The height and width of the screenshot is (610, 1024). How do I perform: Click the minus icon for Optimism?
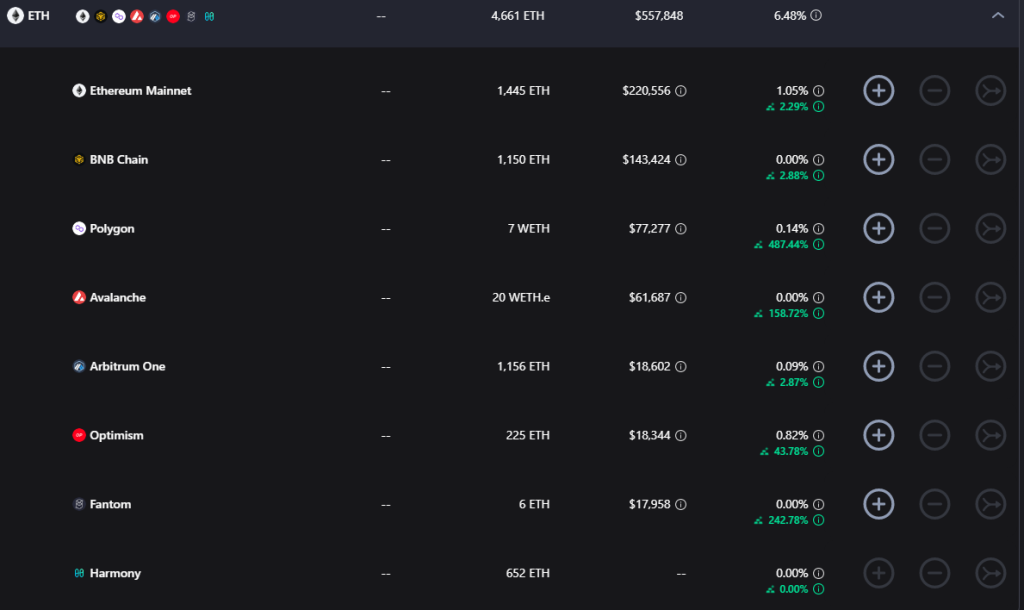935,435
